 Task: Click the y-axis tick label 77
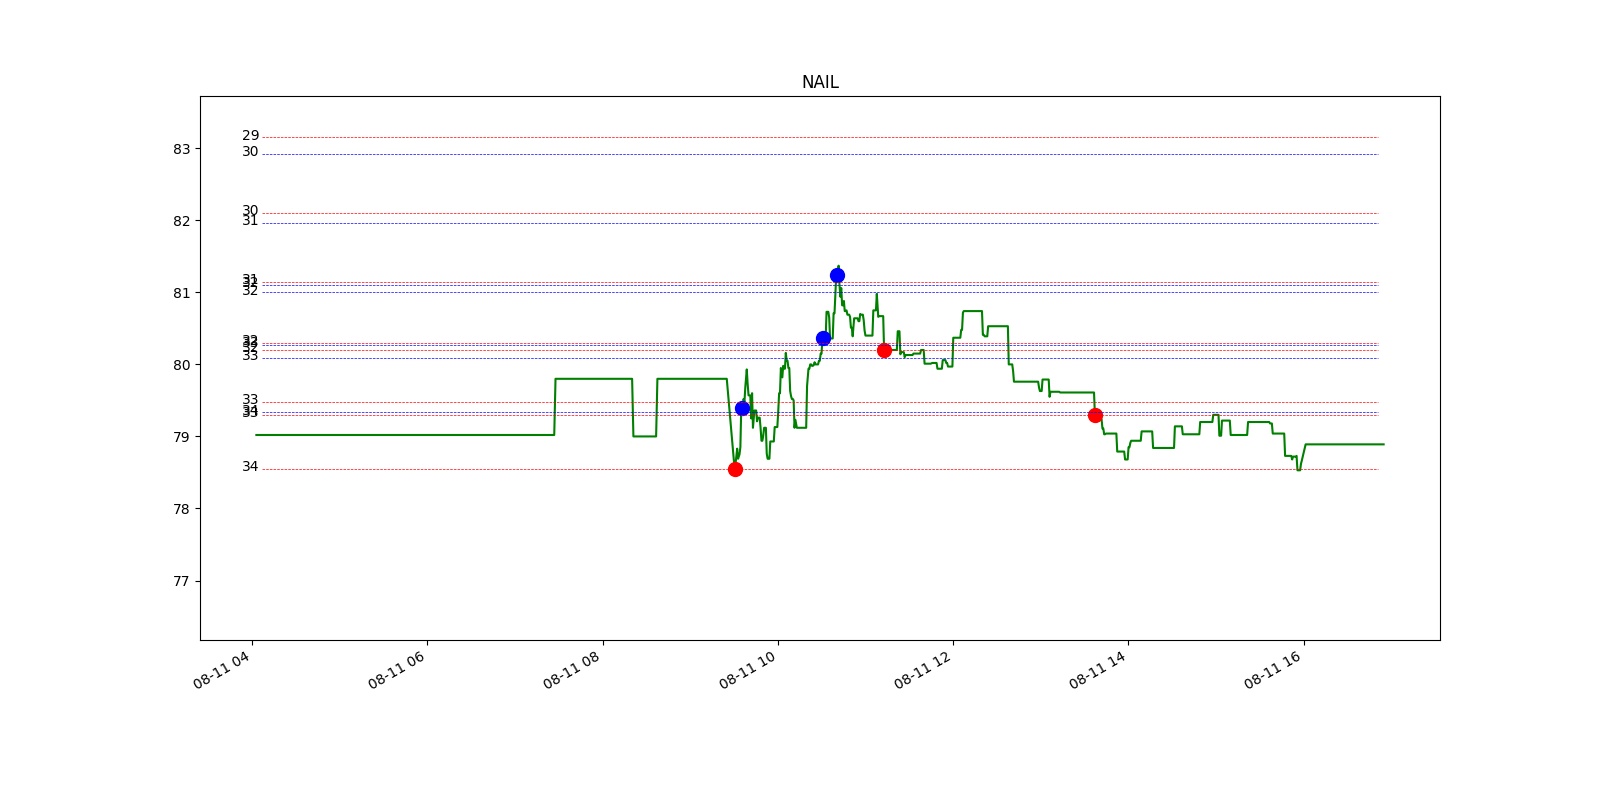(x=181, y=581)
